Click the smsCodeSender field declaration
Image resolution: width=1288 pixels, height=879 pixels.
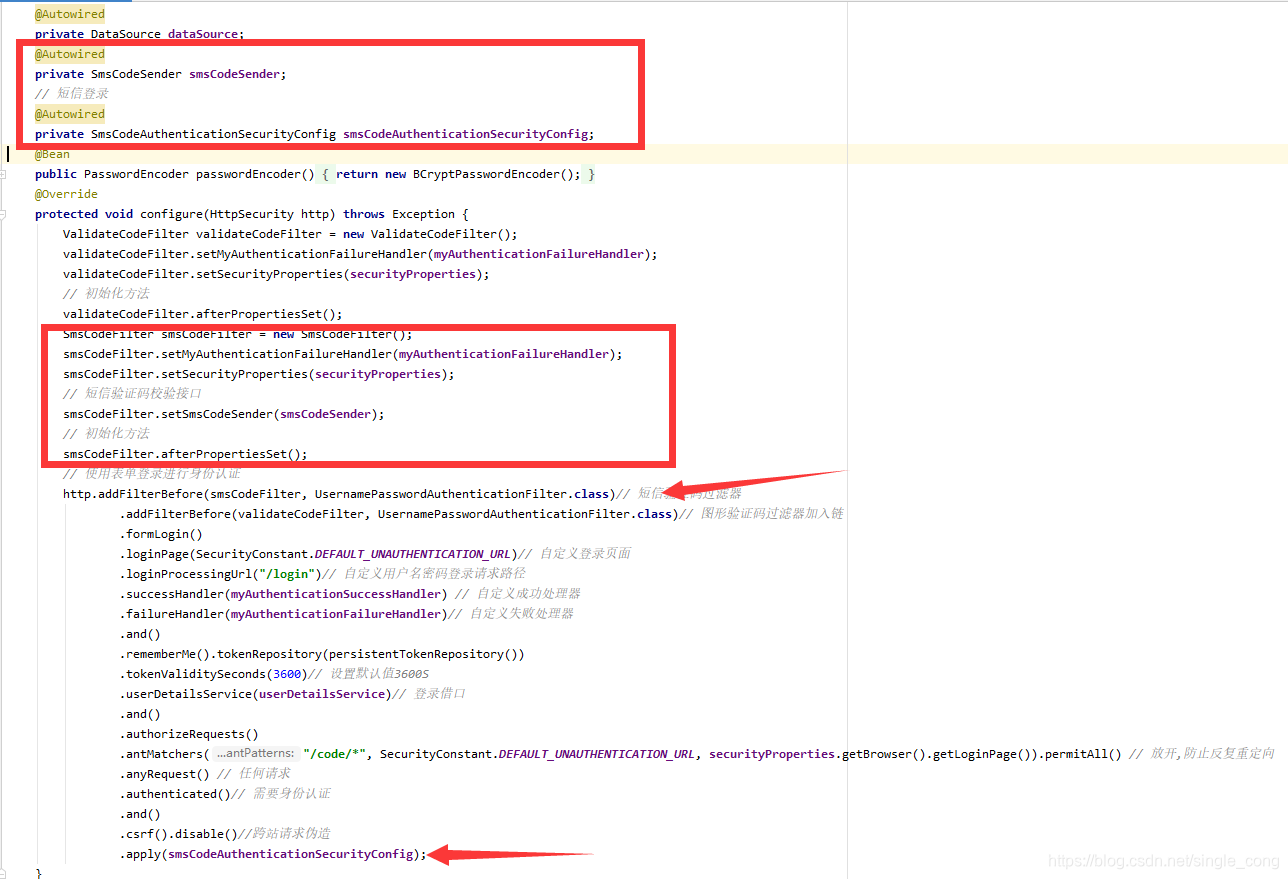click(x=160, y=74)
